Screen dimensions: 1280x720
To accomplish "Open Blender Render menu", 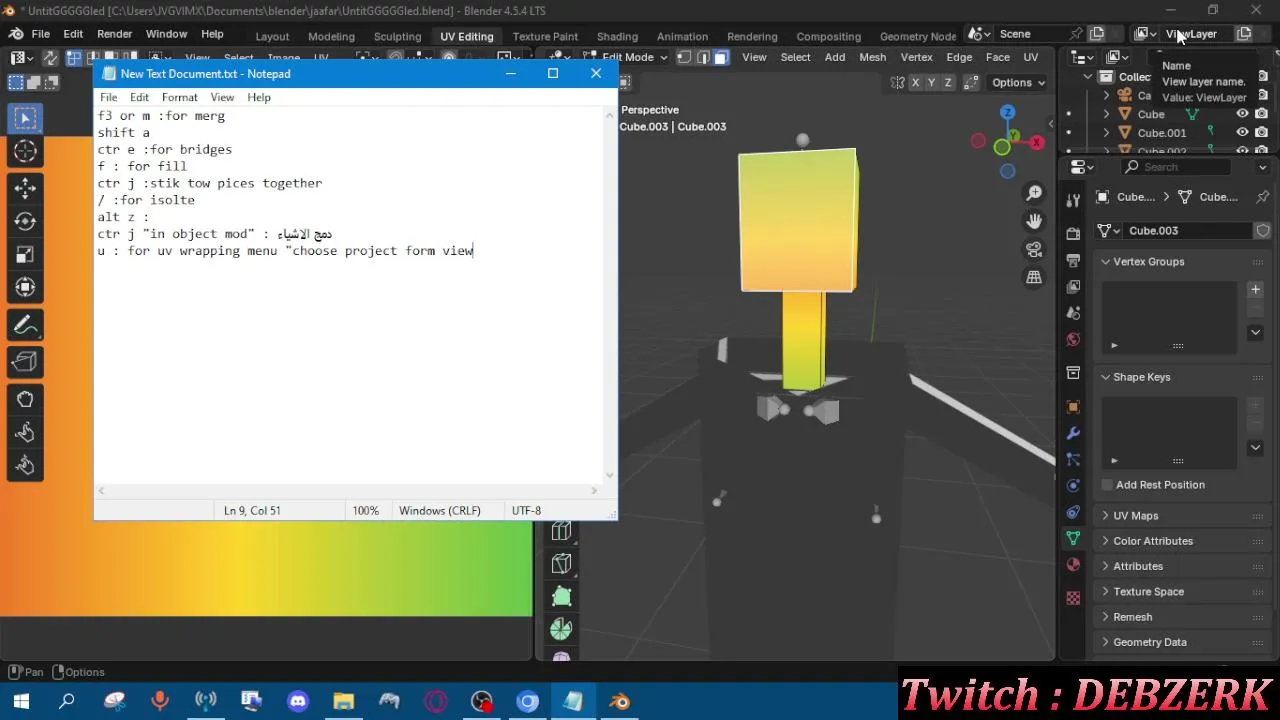I will [115, 34].
